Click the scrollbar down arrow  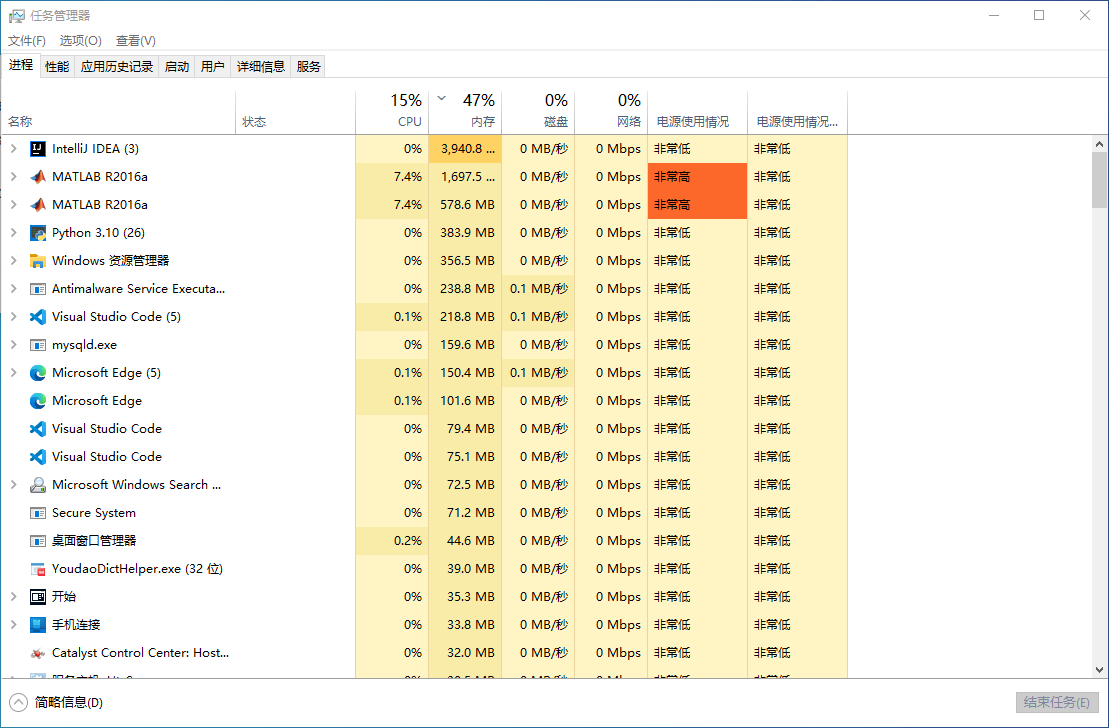pyautogui.click(x=1099, y=669)
